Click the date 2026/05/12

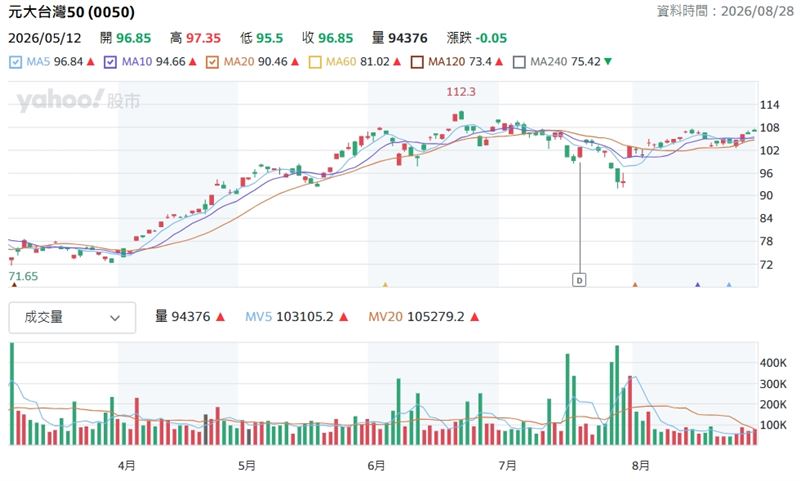44,38
